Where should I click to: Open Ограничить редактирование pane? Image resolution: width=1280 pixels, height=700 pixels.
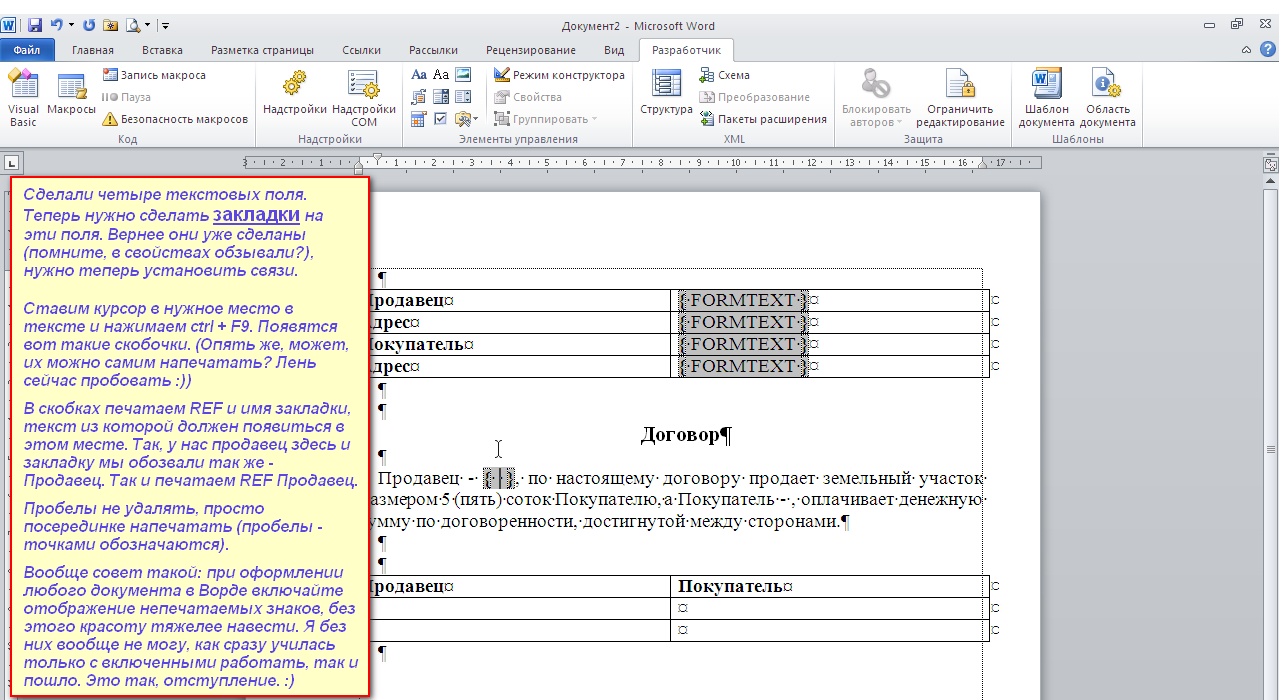click(960, 99)
